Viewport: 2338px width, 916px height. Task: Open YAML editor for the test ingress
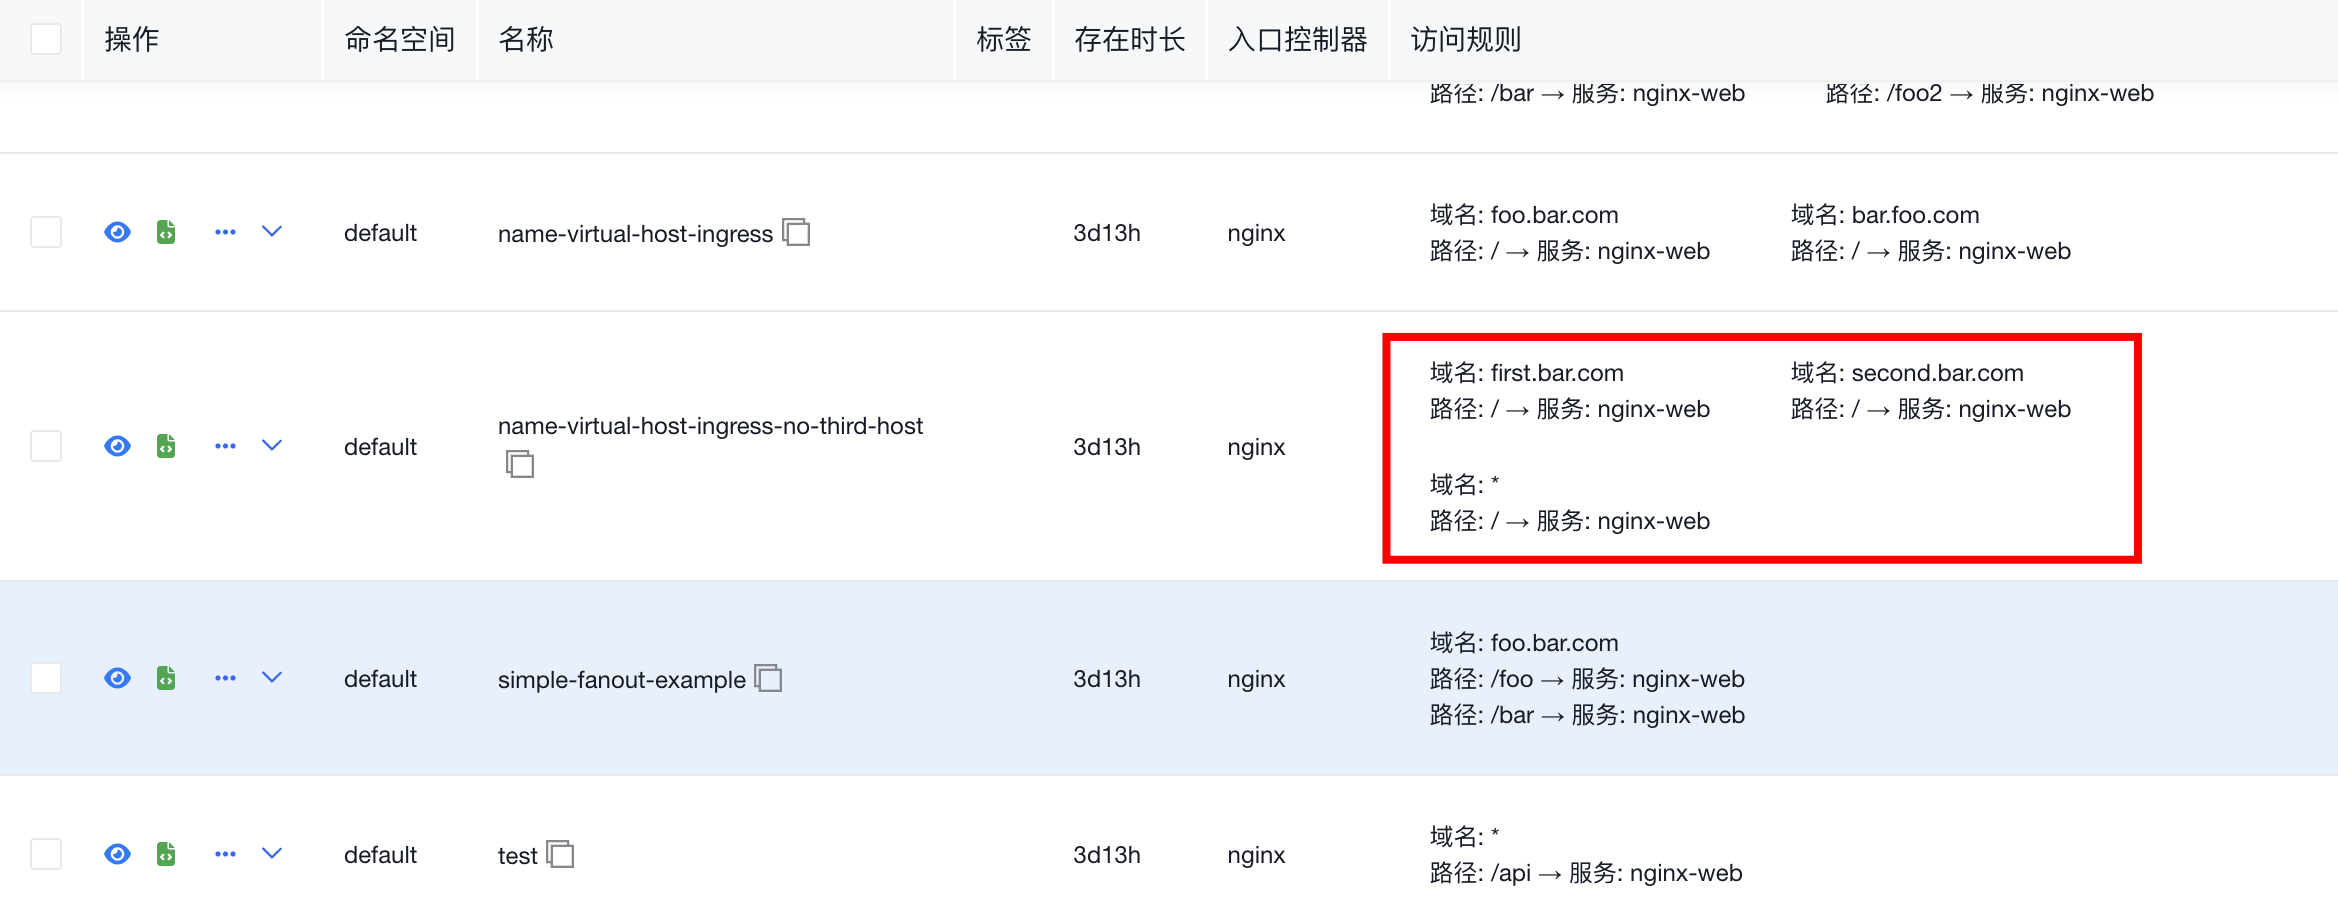pos(166,854)
